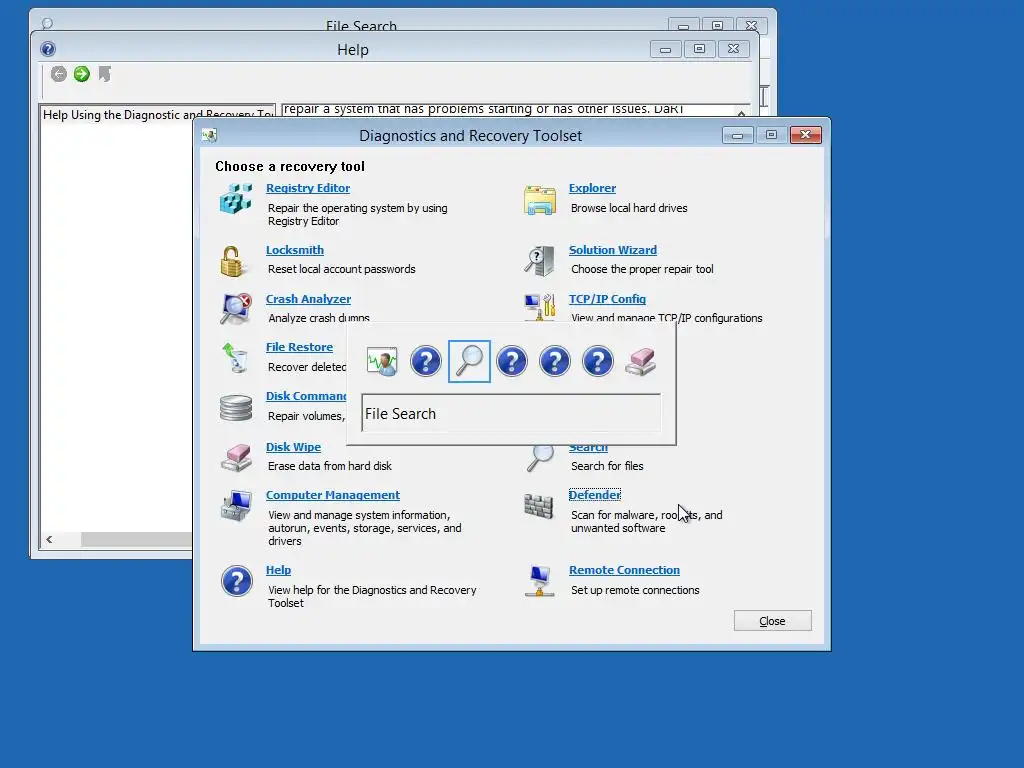Click the File Search window title bar icon
1024x768 pixels.
tap(47, 24)
